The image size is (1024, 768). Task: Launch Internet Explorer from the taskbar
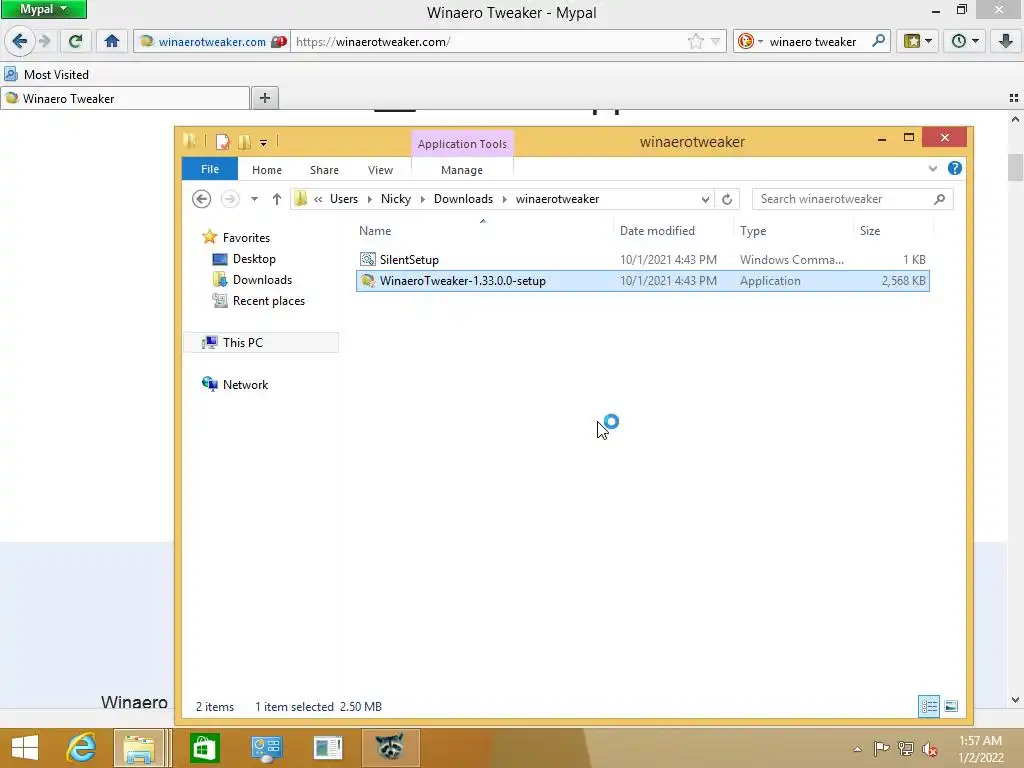coord(81,748)
